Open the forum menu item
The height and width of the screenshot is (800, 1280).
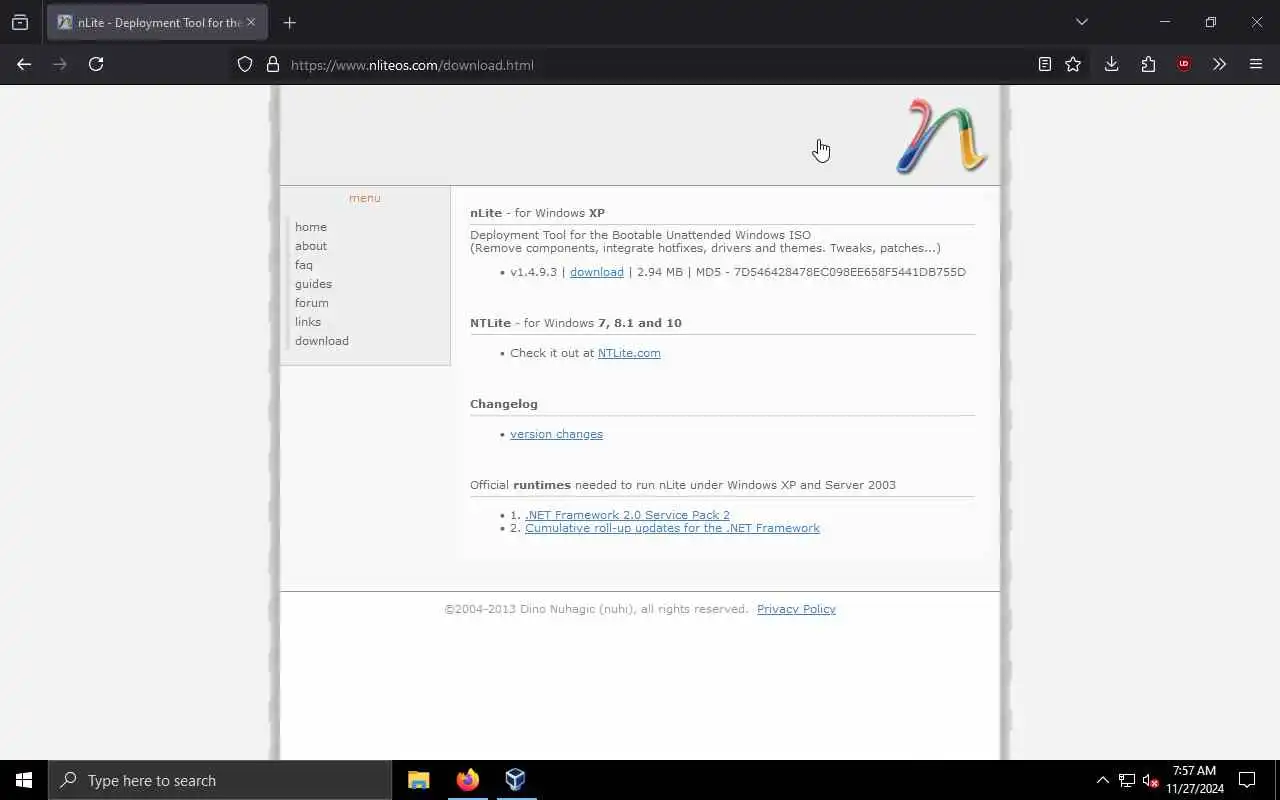click(x=312, y=303)
